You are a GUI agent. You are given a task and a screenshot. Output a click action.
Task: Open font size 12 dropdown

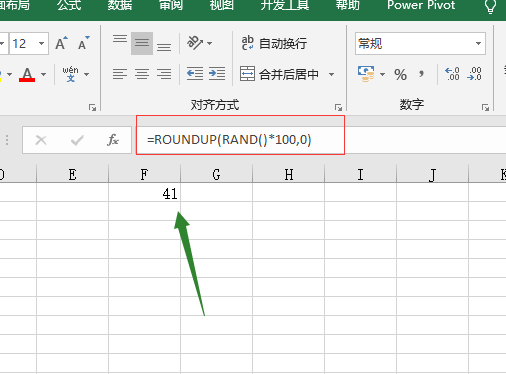pos(41,43)
